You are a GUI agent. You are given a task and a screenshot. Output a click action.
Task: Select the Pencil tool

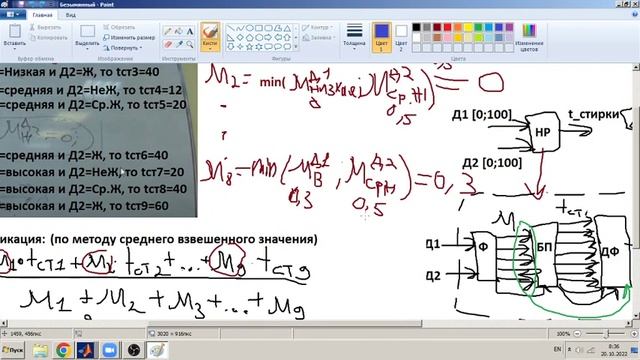[168, 31]
